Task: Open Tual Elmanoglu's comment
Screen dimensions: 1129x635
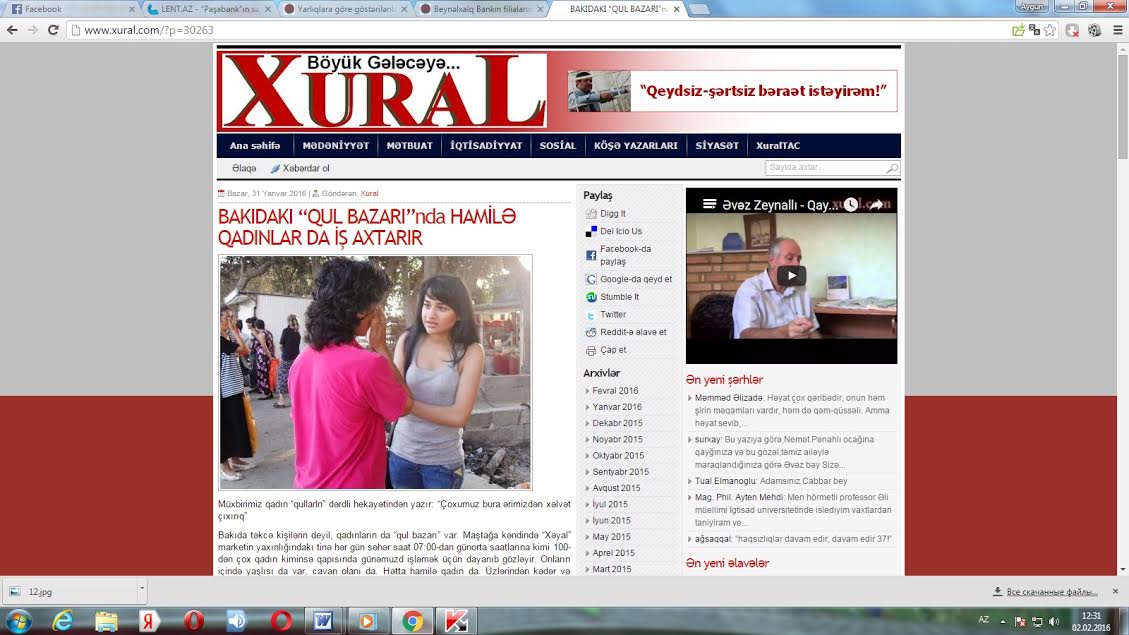Action: (771, 481)
